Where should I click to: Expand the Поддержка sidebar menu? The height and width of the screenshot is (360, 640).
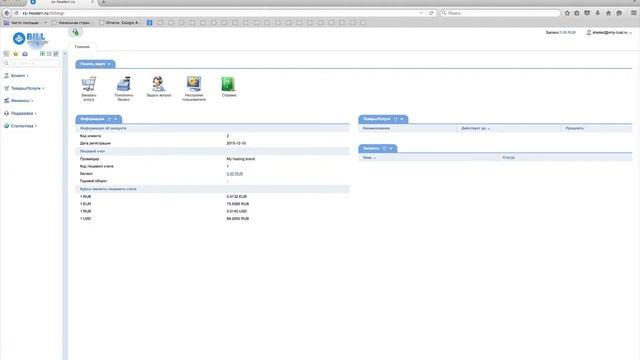(x=20, y=113)
